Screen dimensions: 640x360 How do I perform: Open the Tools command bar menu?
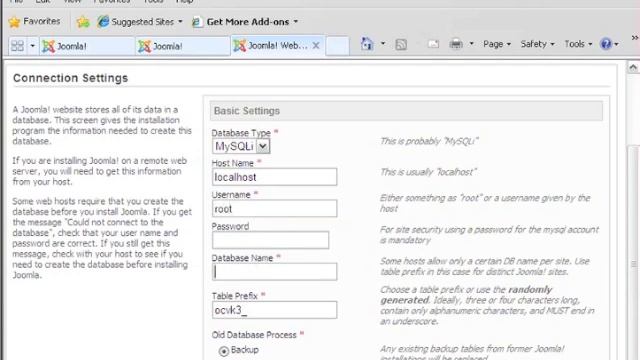coord(578,44)
